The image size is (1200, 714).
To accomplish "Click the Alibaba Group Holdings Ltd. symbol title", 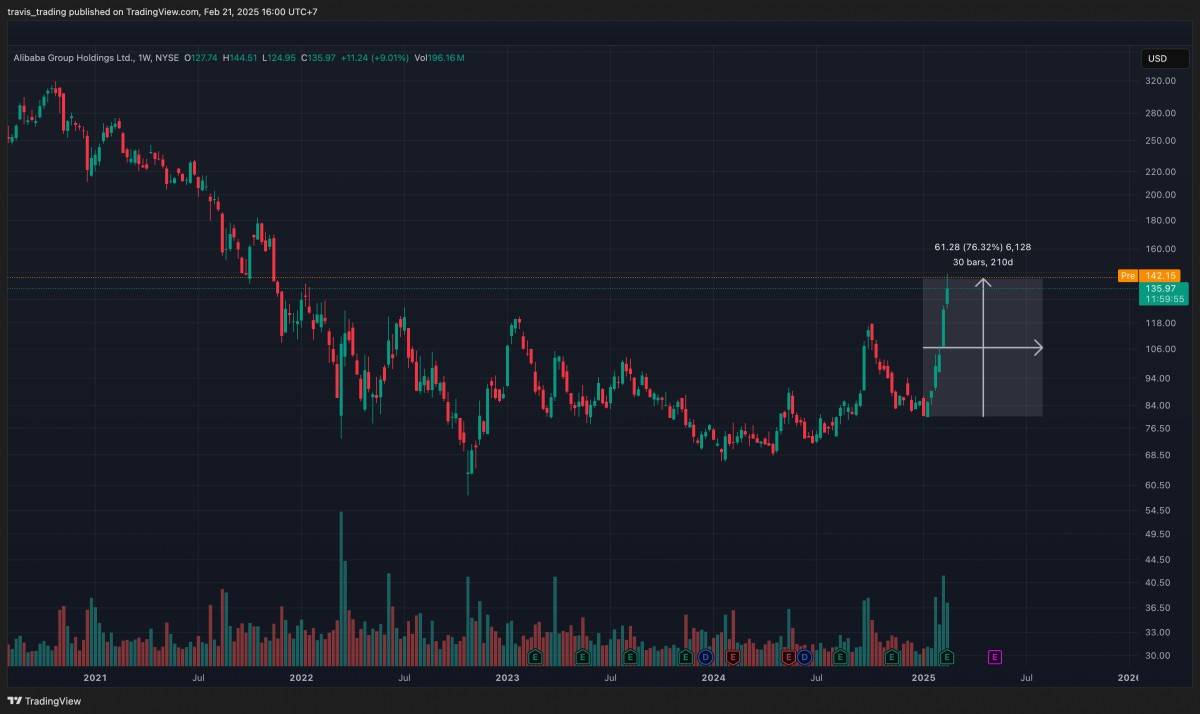I will (x=73, y=58).
